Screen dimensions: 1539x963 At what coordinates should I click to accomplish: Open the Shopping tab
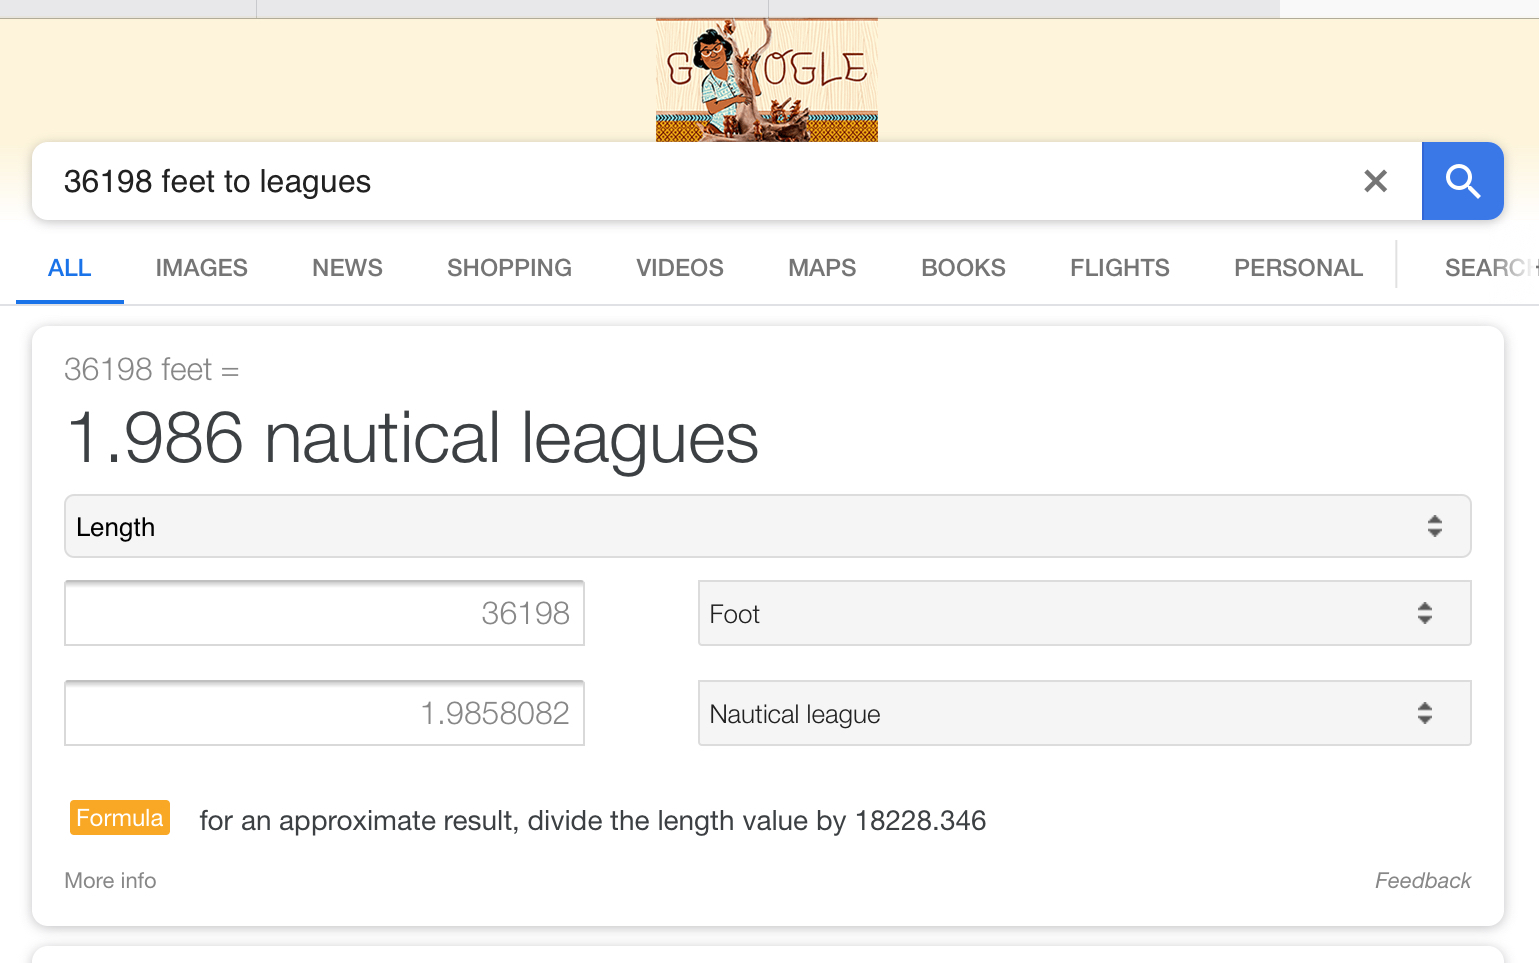tap(509, 268)
